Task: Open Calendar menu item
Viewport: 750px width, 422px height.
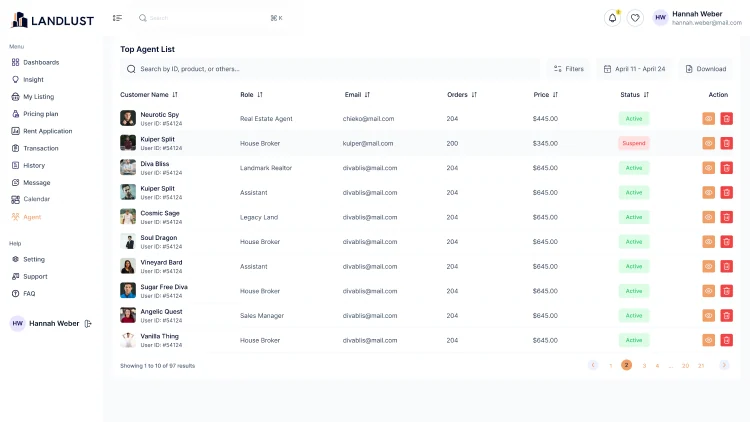Action: [31, 199]
